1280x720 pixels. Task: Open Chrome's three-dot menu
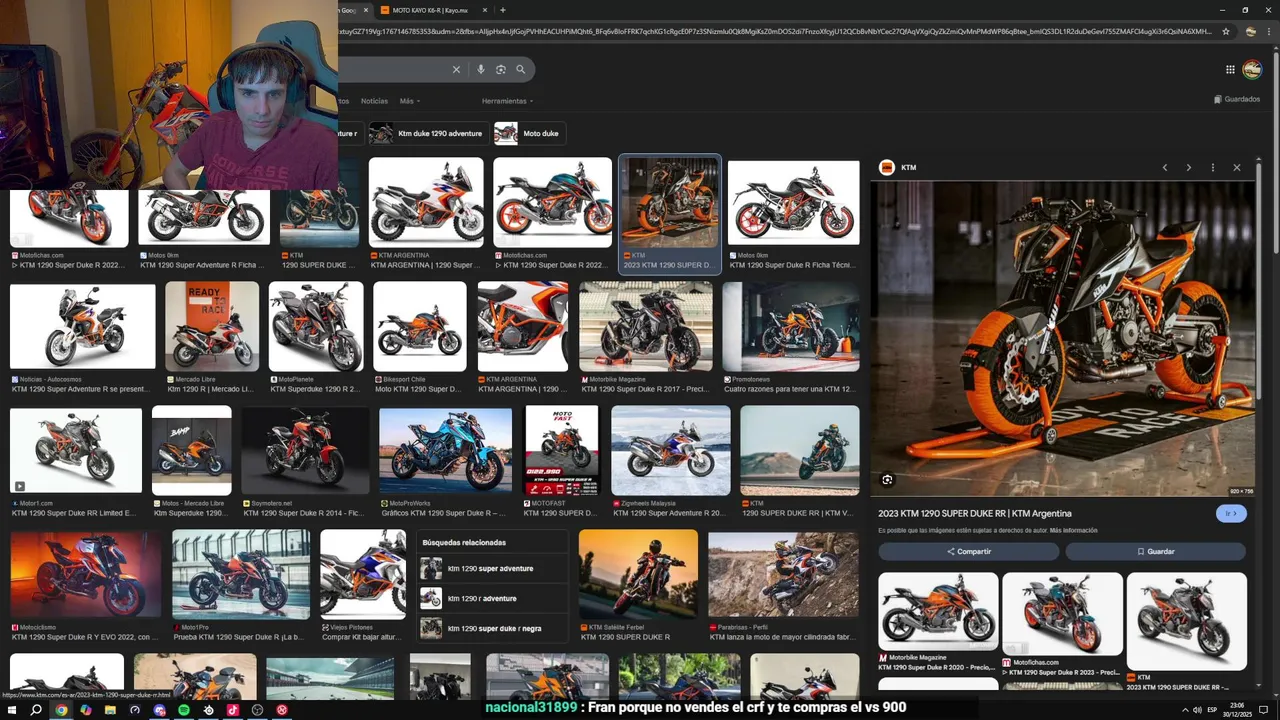coord(1269,31)
